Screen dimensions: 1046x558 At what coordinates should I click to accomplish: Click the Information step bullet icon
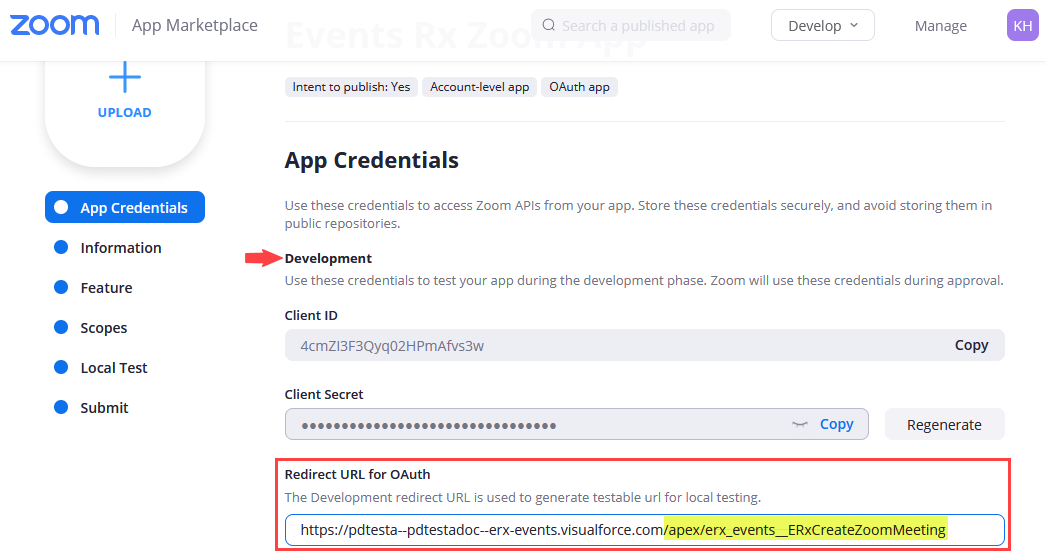(x=61, y=248)
